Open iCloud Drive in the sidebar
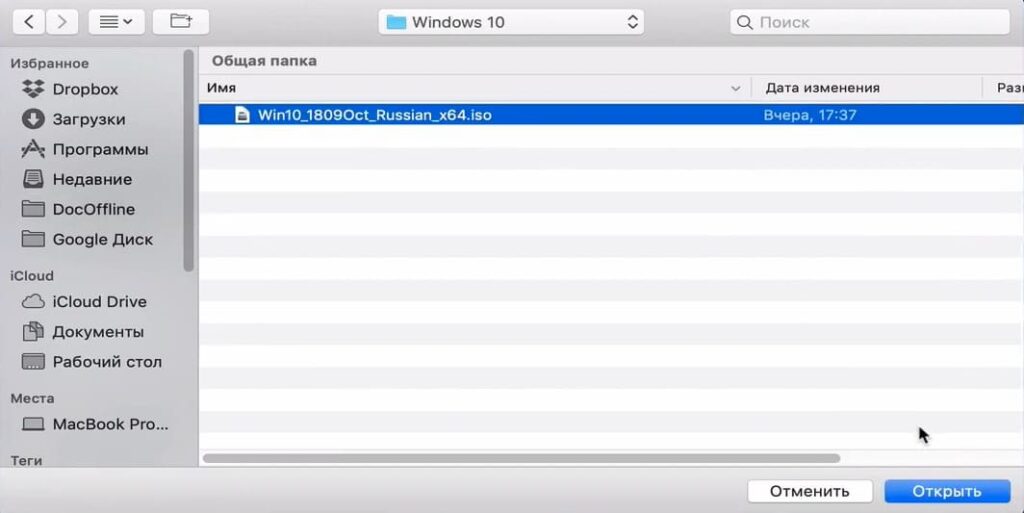The height and width of the screenshot is (513, 1024). [x=84, y=302]
